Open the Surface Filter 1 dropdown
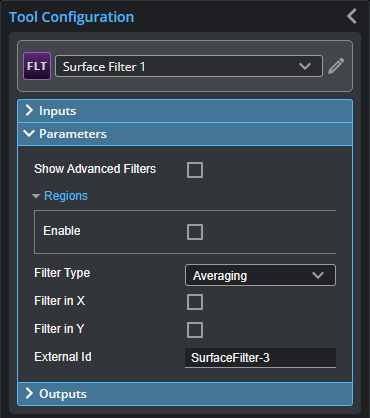The height and width of the screenshot is (418, 370). tap(189, 66)
